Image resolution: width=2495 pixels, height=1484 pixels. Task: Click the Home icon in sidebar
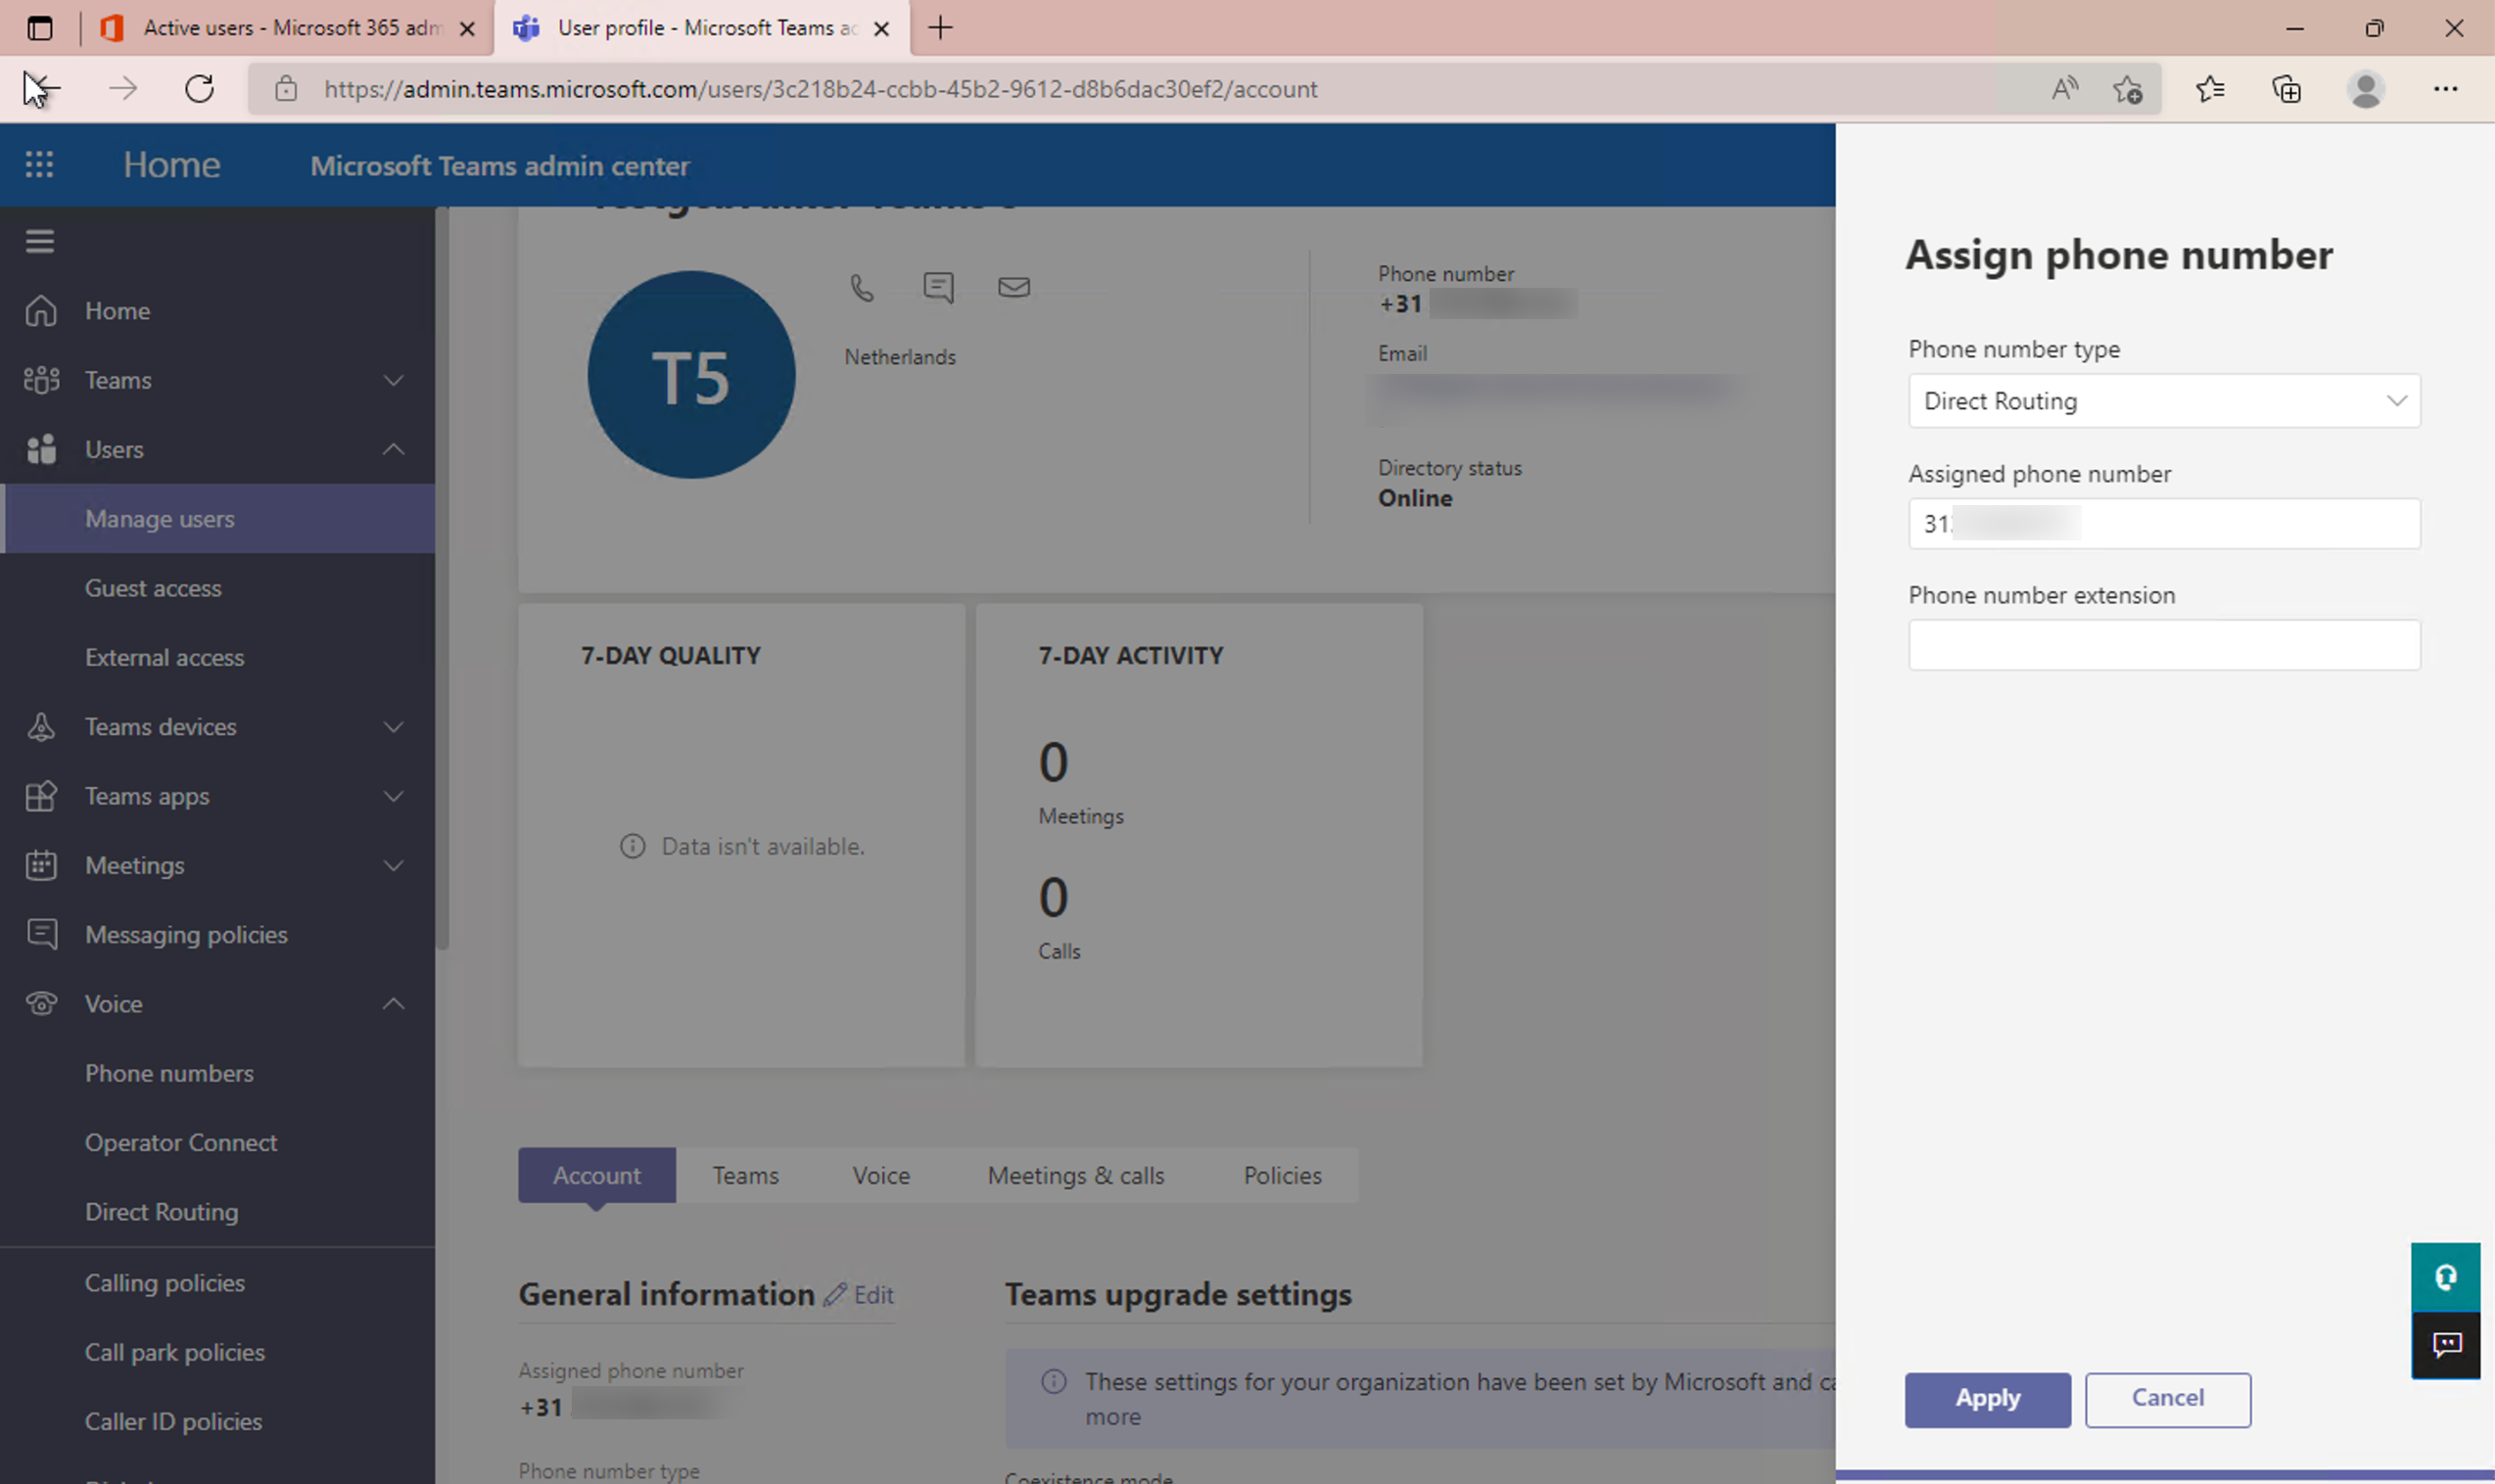coord(41,311)
